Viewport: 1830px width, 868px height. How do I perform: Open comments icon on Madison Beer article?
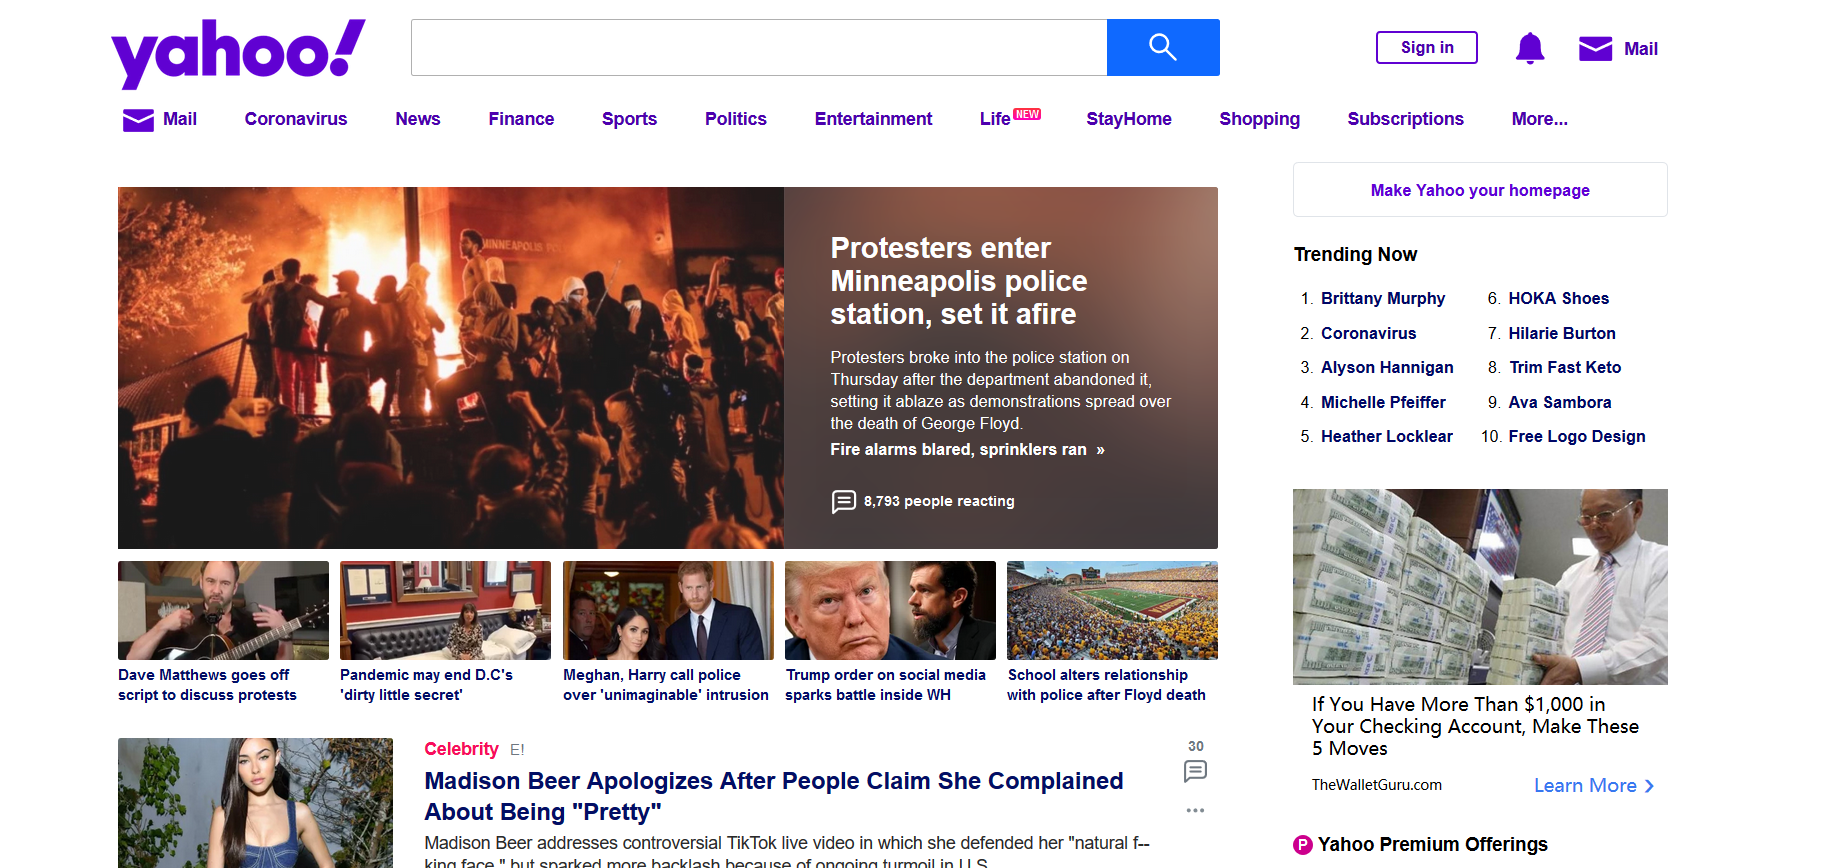pyautogui.click(x=1195, y=771)
